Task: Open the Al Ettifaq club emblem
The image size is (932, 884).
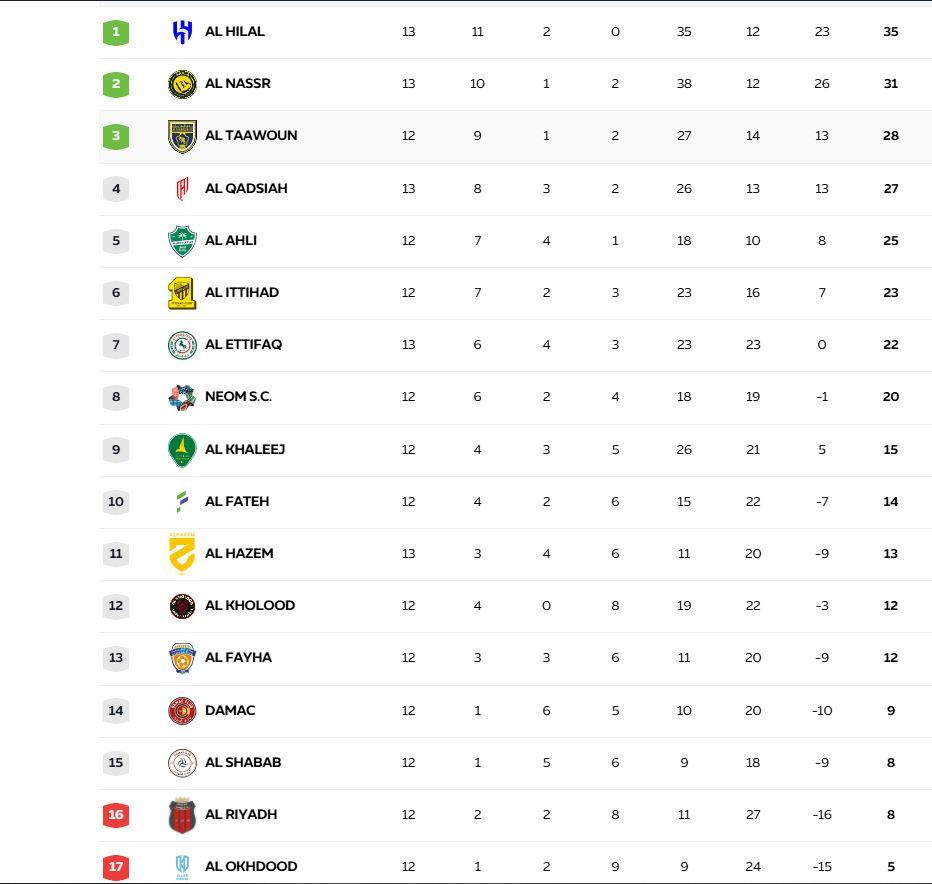Action: point(182,345)
